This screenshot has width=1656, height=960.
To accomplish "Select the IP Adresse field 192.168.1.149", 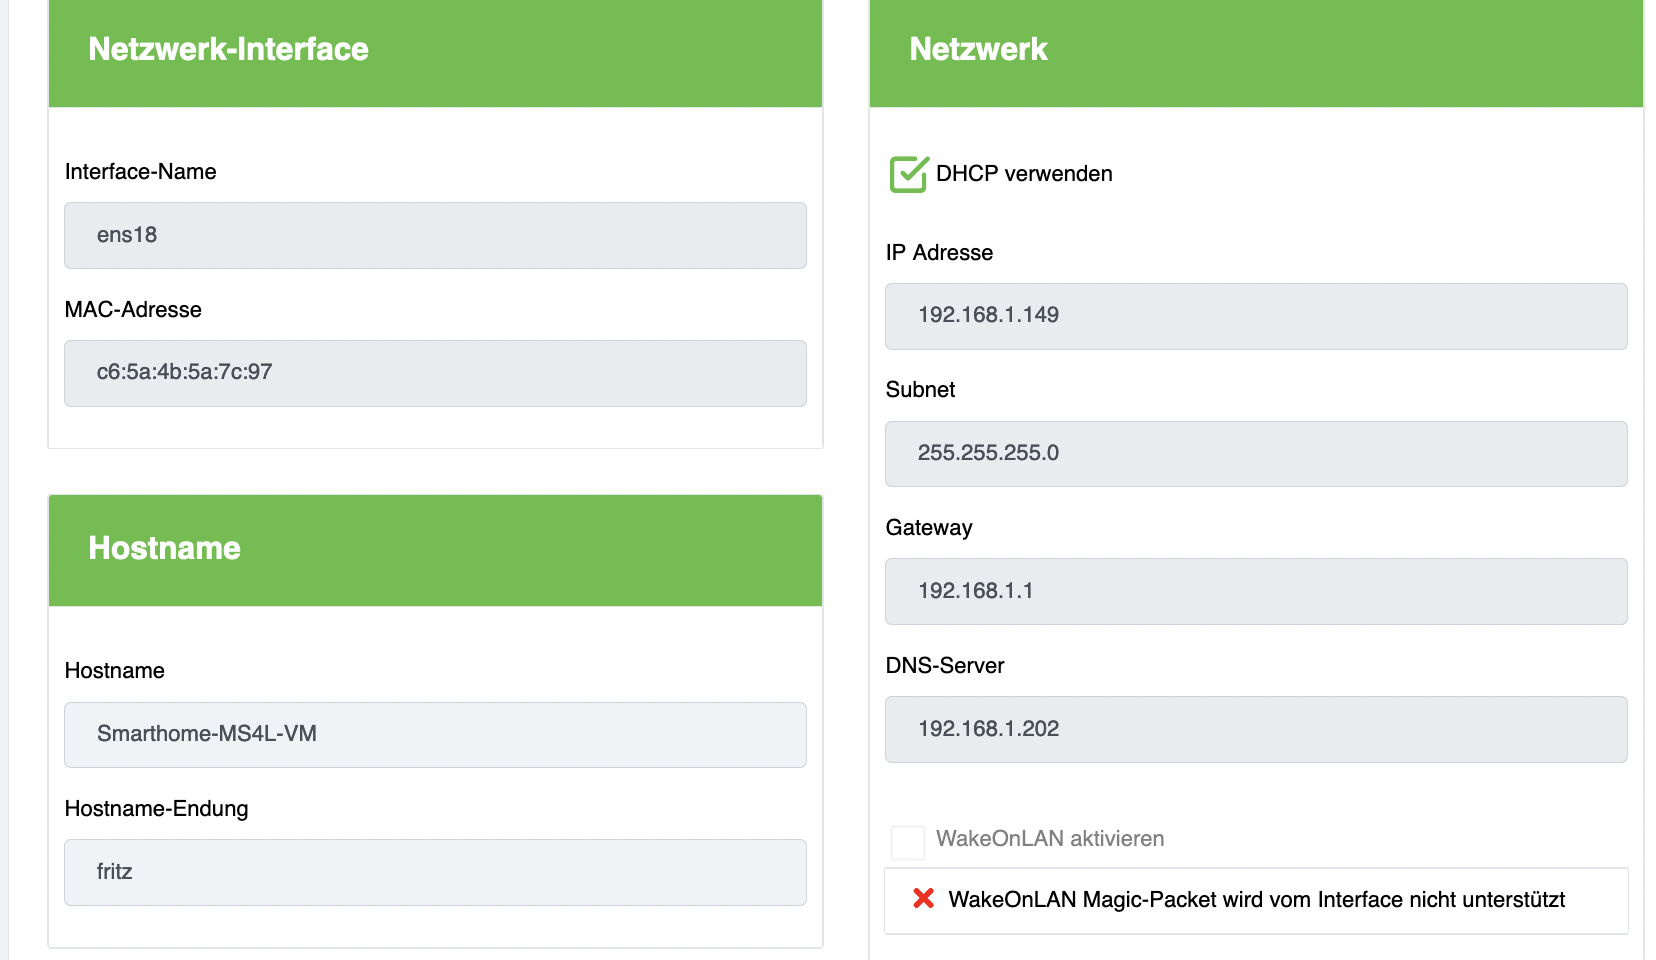I will (x=1256, y=316).
